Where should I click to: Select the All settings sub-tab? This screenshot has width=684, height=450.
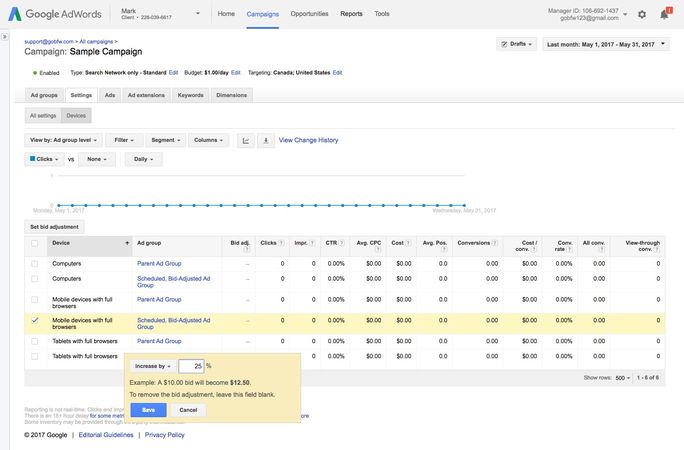pos(43,116)
